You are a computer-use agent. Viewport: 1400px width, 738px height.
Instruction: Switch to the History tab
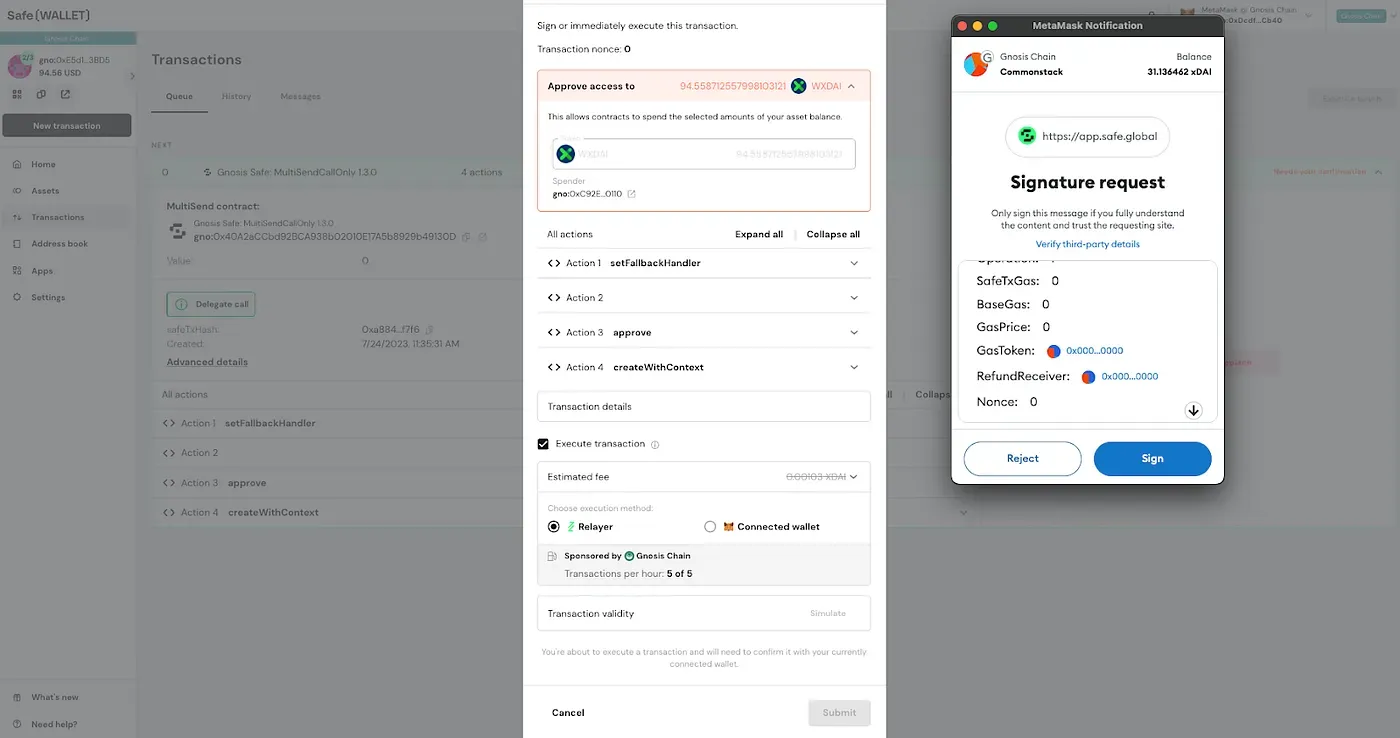[236, 97]
